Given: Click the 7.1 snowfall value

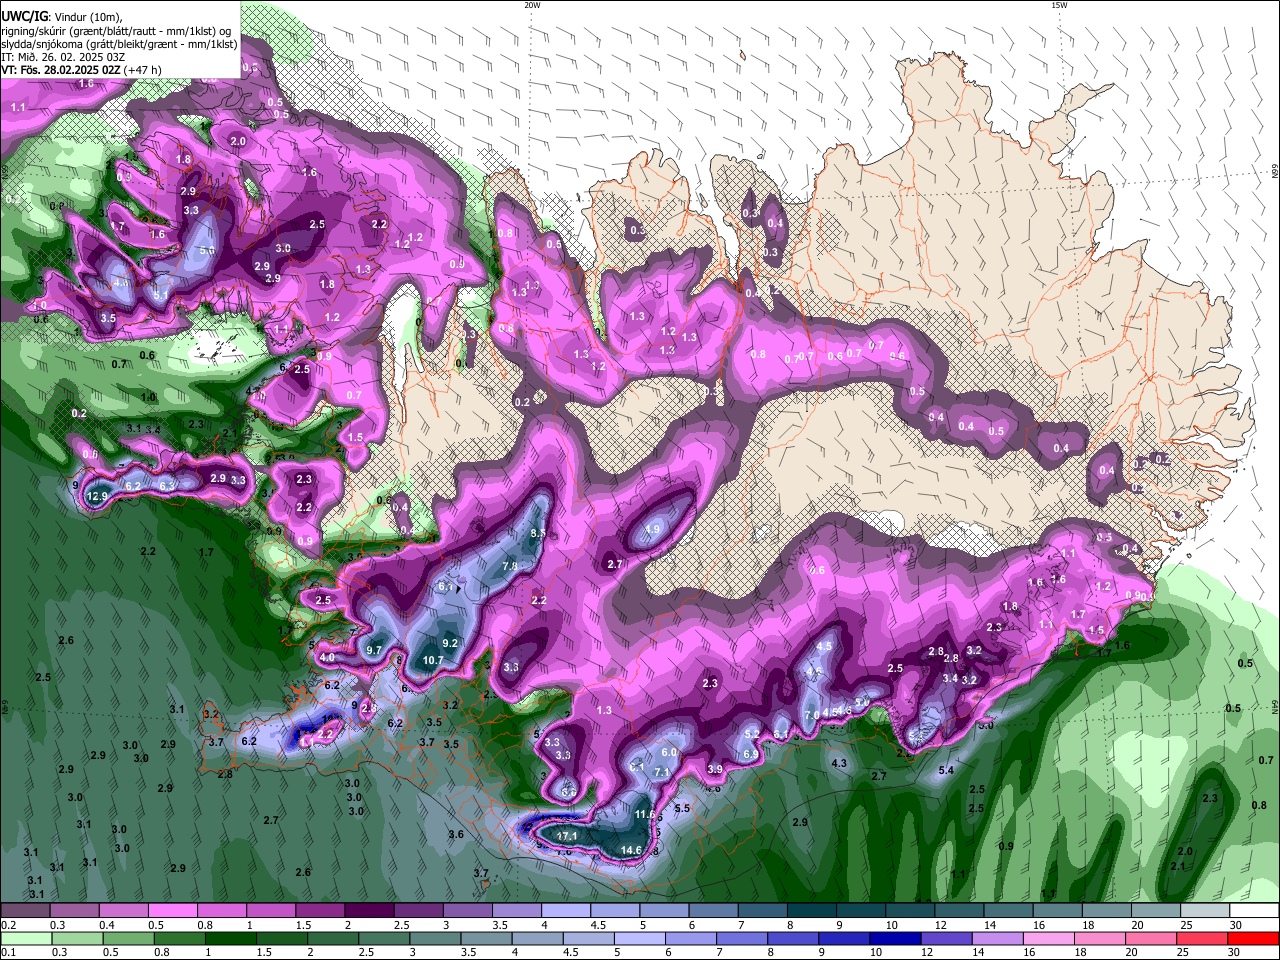Looking at the screenshot, I should [x=662, y=773].
